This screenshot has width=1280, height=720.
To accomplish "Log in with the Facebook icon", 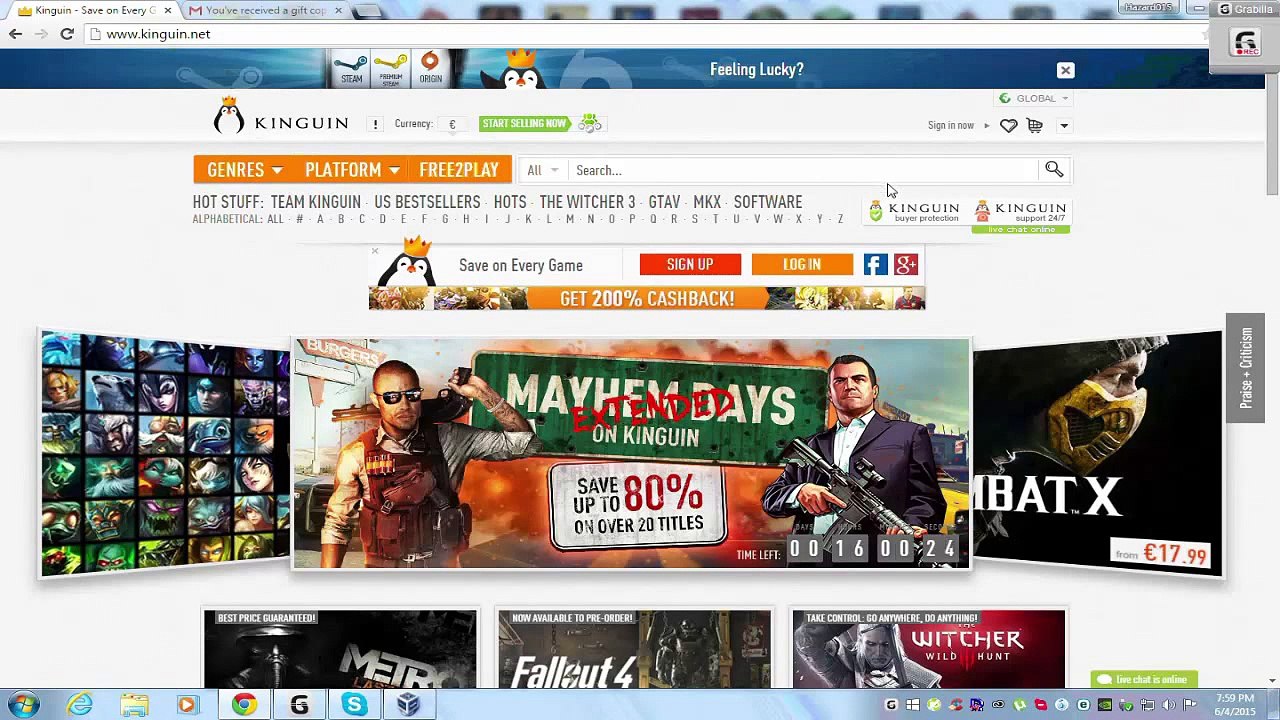I will pyautogui.click(x=875, y=264).
